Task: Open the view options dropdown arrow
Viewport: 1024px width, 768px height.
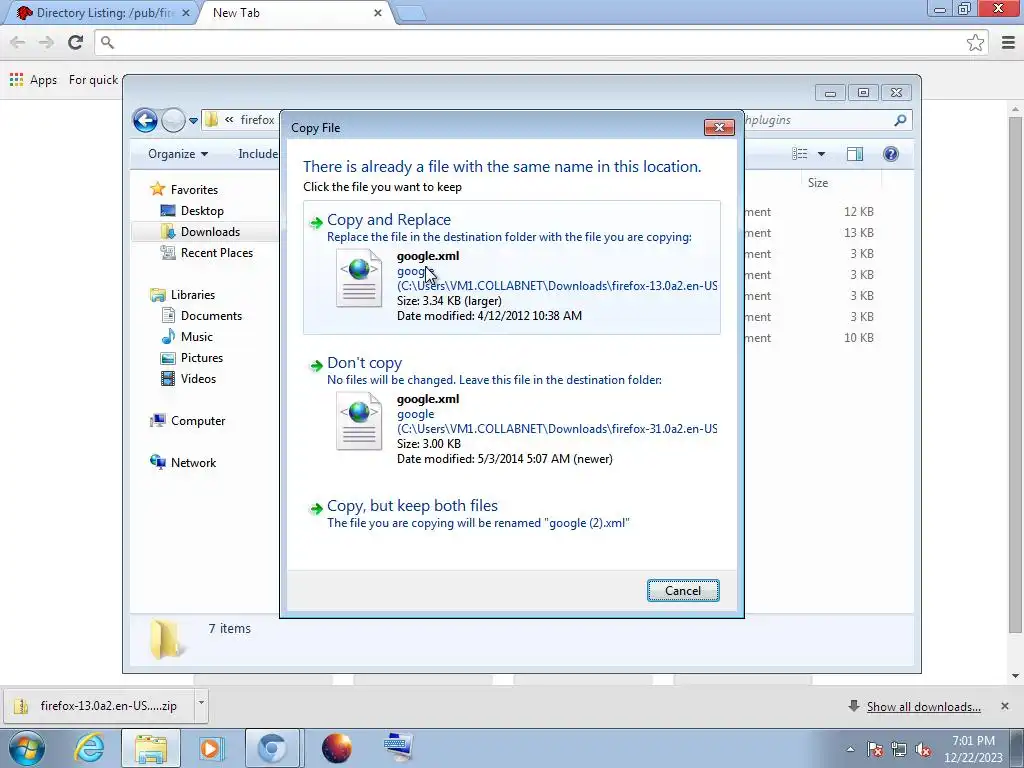Action: (822, 154)
